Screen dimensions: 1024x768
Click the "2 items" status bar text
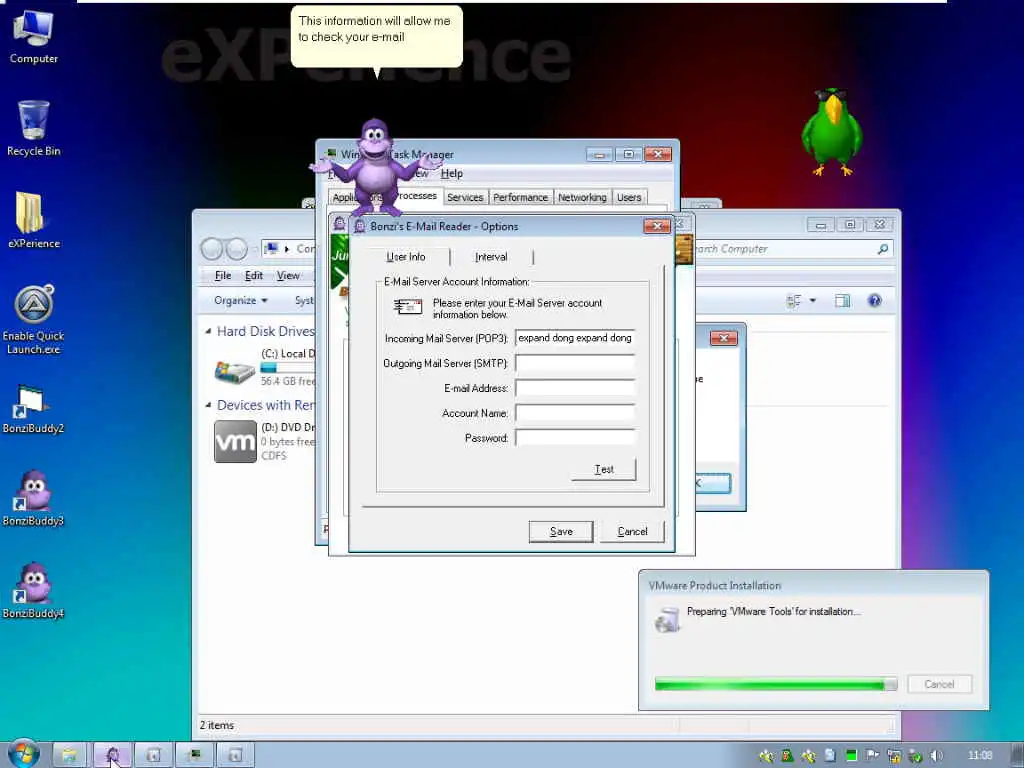[x=217, y=725]
